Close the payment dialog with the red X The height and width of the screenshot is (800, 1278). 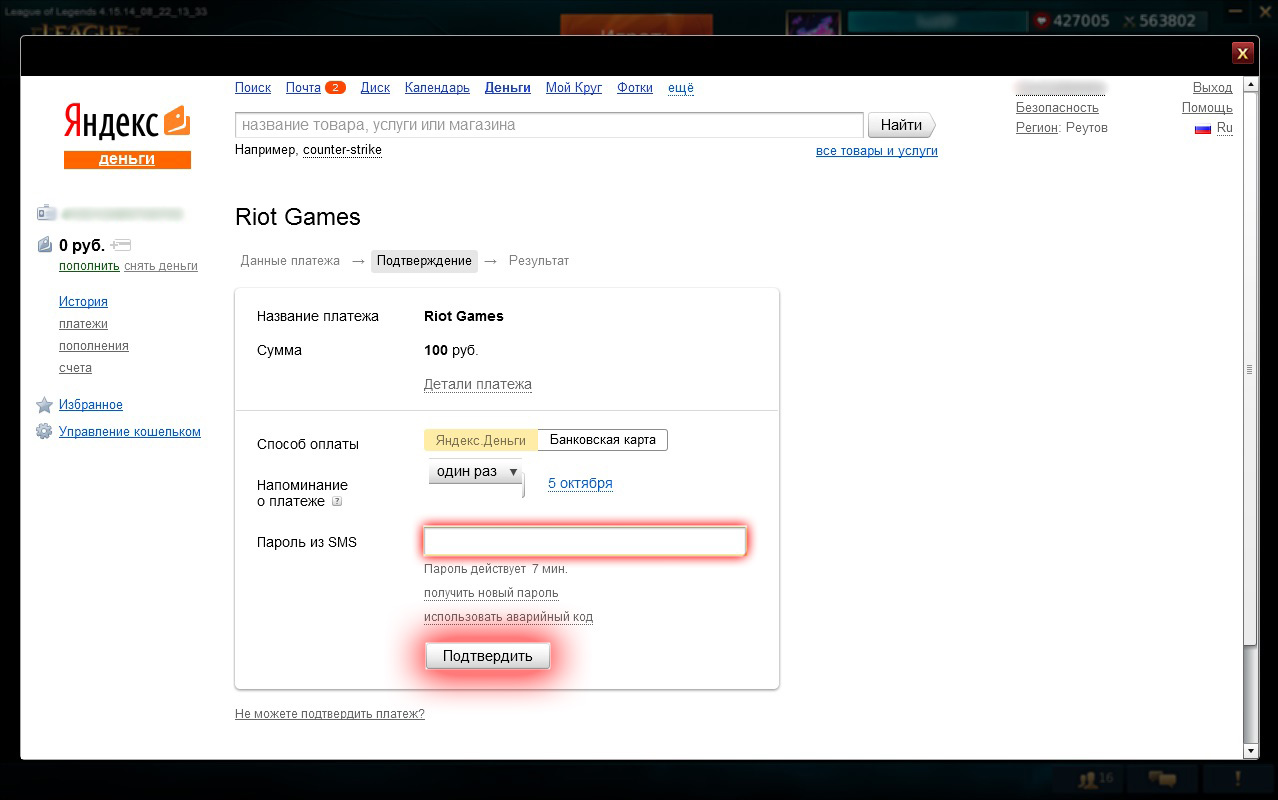pos(1242,54)
